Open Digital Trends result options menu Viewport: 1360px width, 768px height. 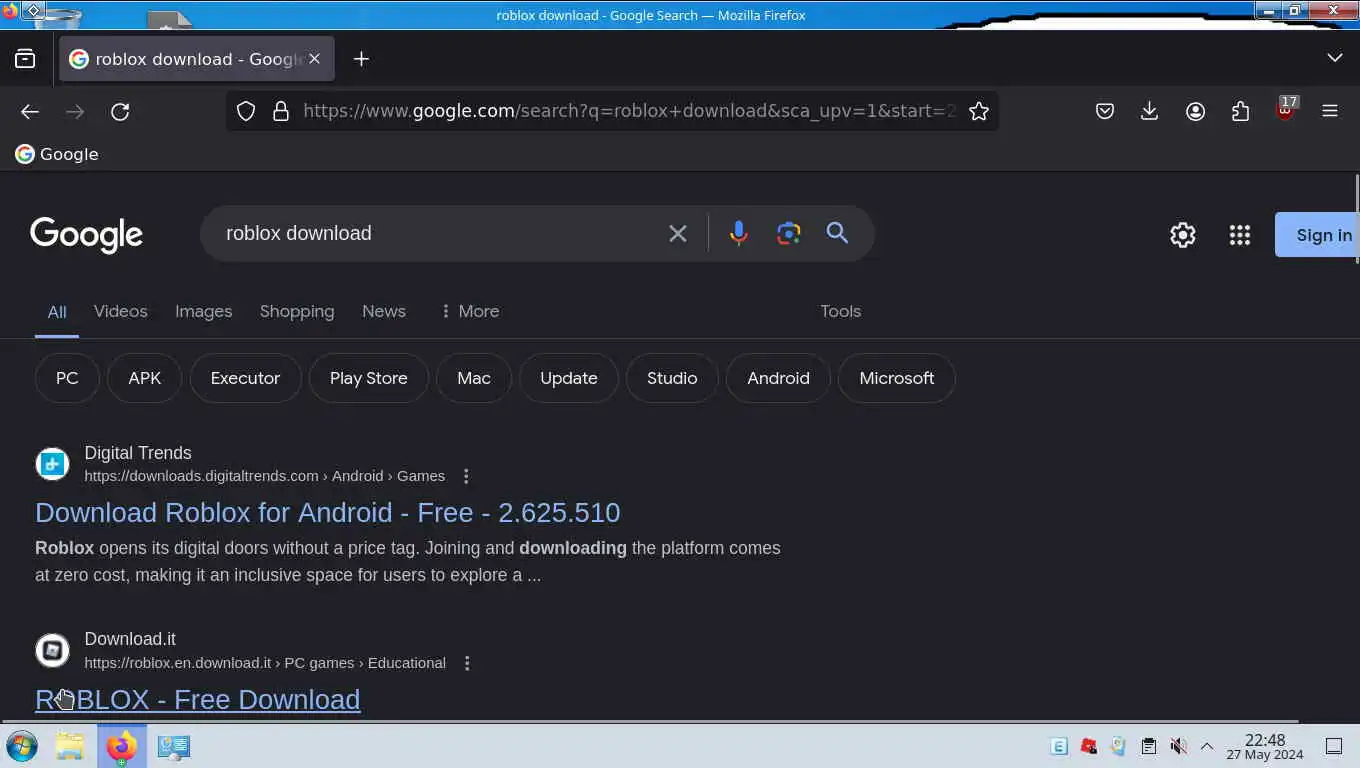tap(466, 476)
